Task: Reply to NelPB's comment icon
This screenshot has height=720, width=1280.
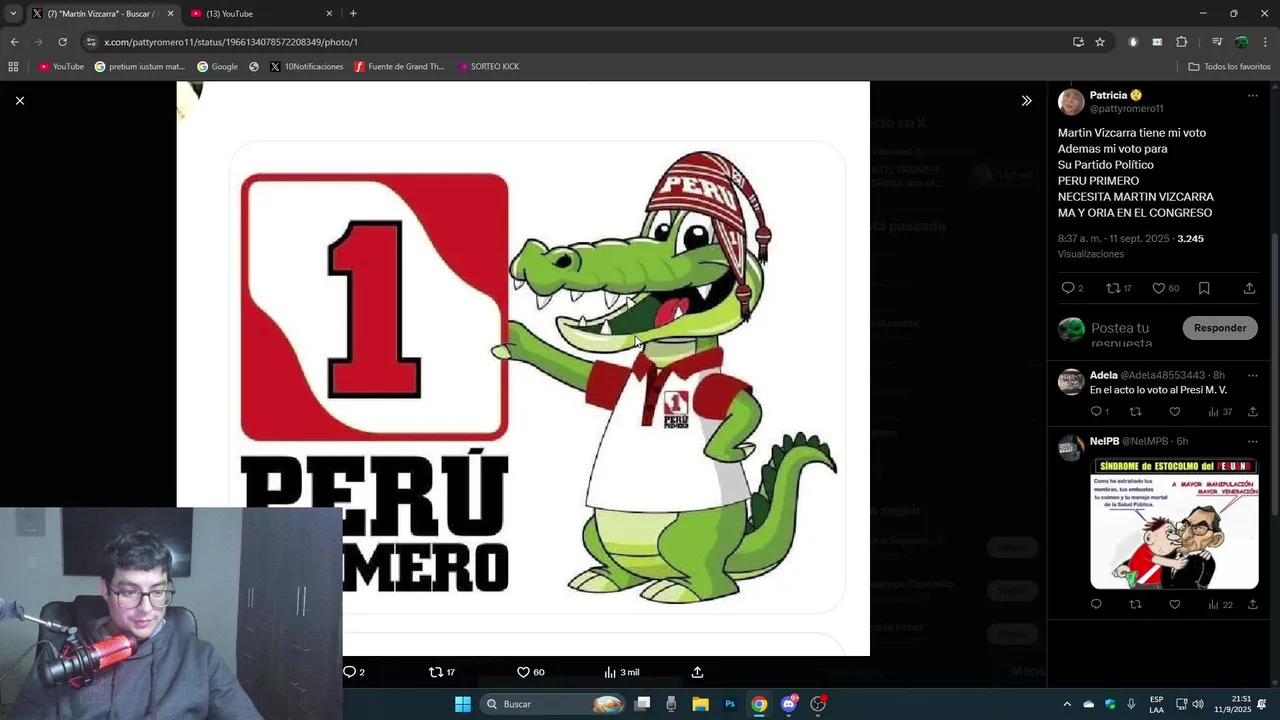Action: tap(1096, 604)
